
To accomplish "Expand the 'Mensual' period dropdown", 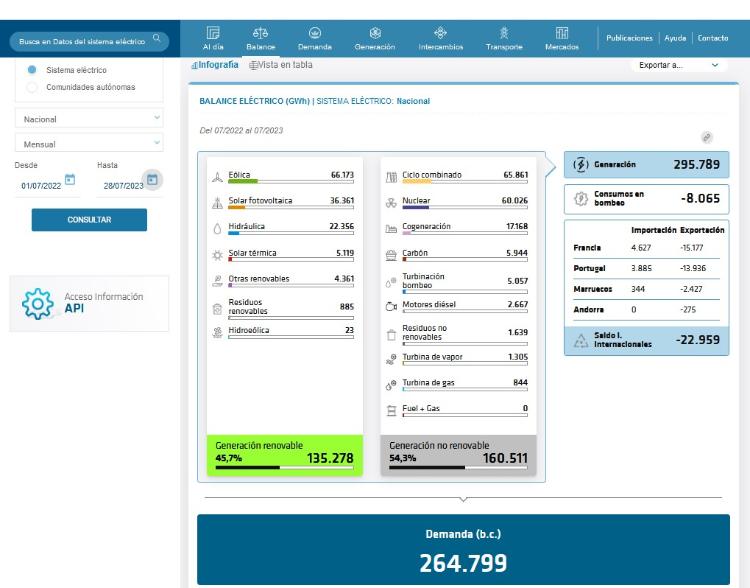I will point(88,144).
